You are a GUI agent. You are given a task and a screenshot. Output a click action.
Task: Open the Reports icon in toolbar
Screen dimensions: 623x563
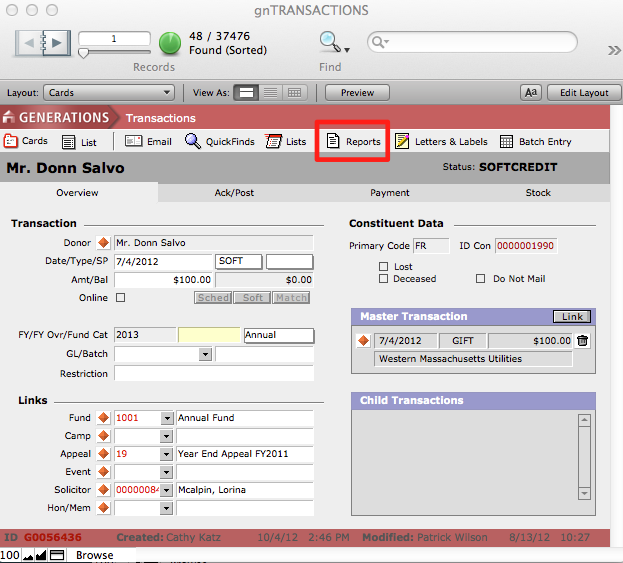334,142
